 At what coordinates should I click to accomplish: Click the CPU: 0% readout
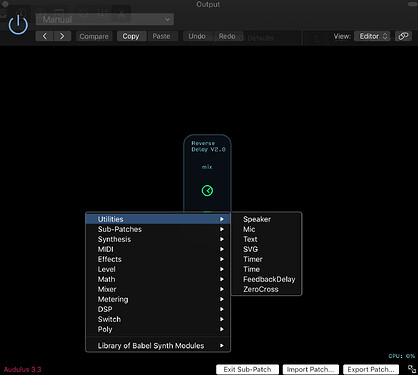(402, 356)
